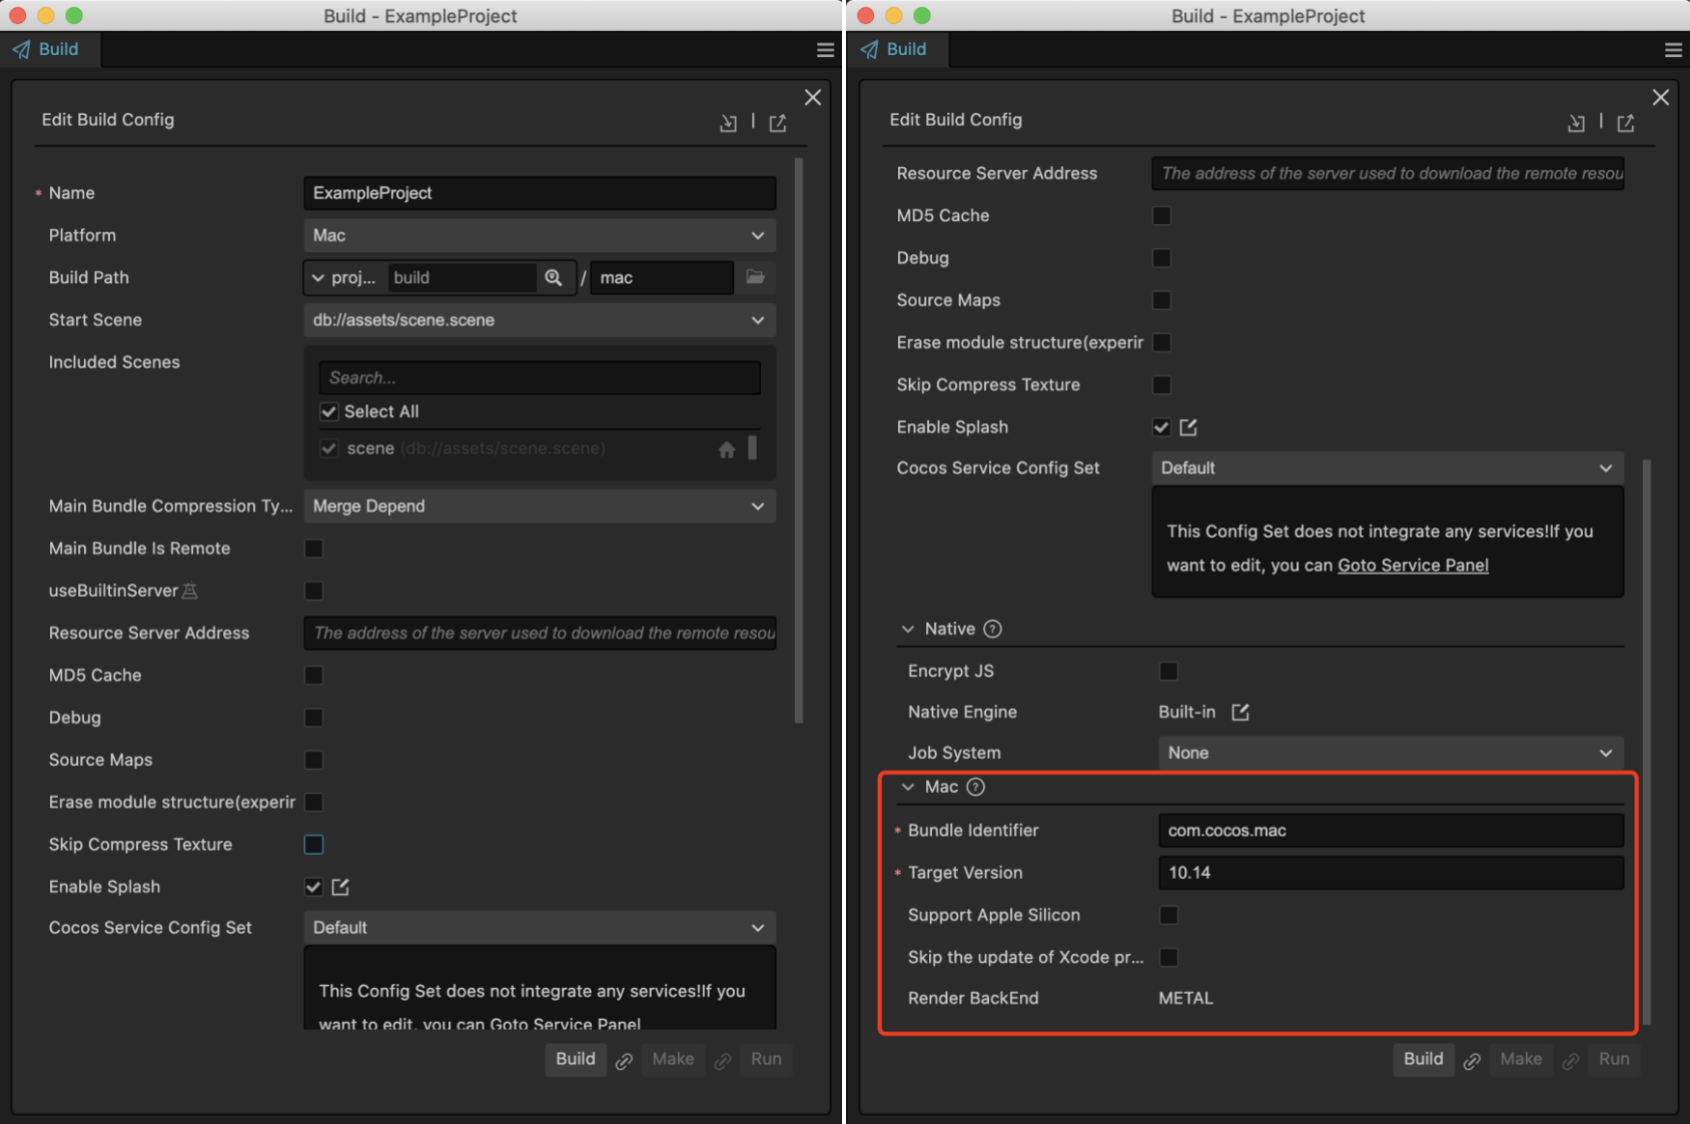The image size is (1690, 1124).
Task: Click build folder name field
Action: click(x=461, y=277)
